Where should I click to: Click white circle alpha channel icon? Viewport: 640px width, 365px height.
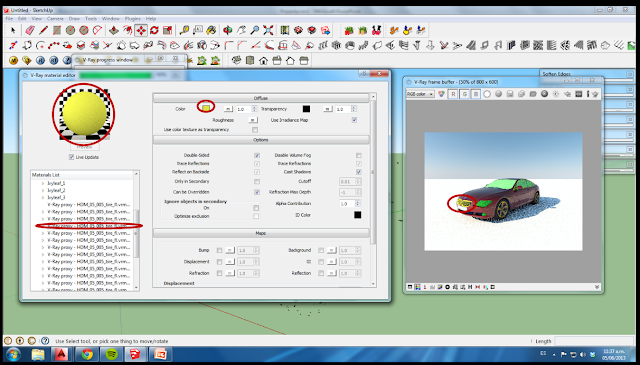[x=487, y=94]
